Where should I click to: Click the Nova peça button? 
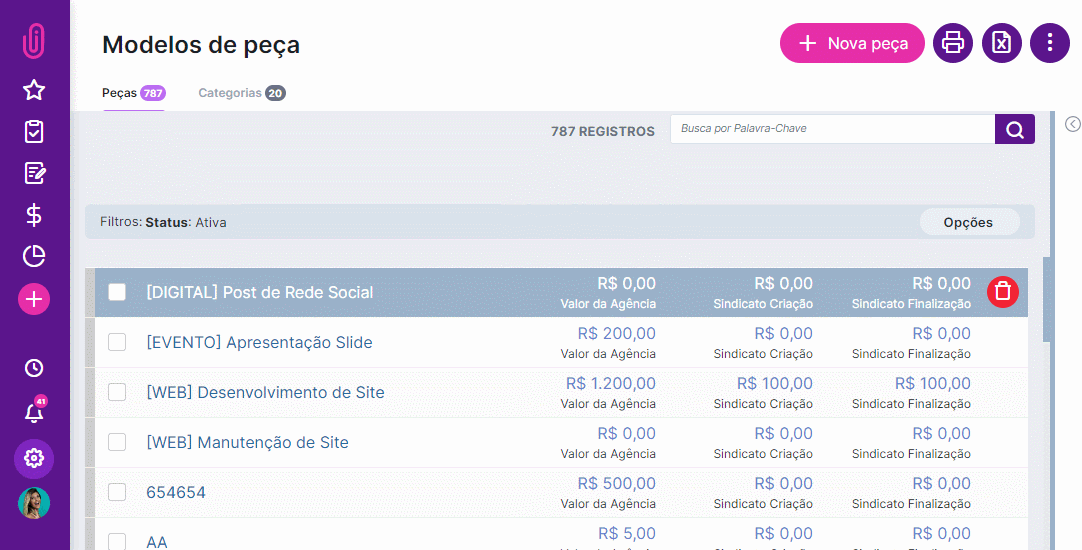pyautogui.click(x=852, y=43)
